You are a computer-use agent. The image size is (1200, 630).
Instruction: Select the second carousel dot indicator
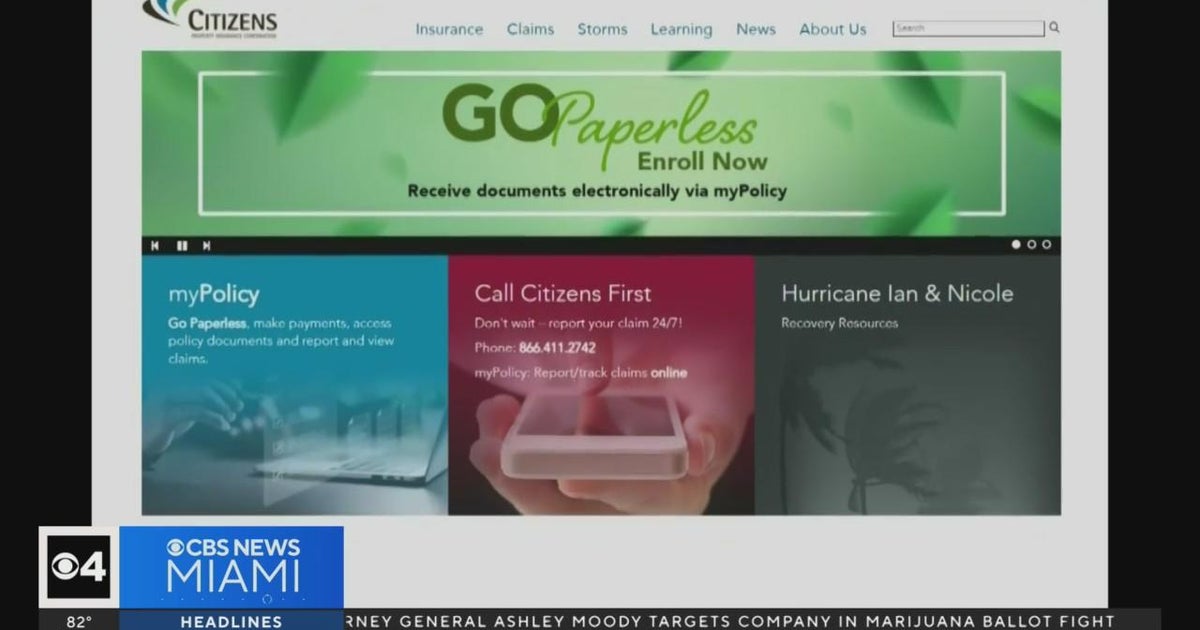[1032, 244]
